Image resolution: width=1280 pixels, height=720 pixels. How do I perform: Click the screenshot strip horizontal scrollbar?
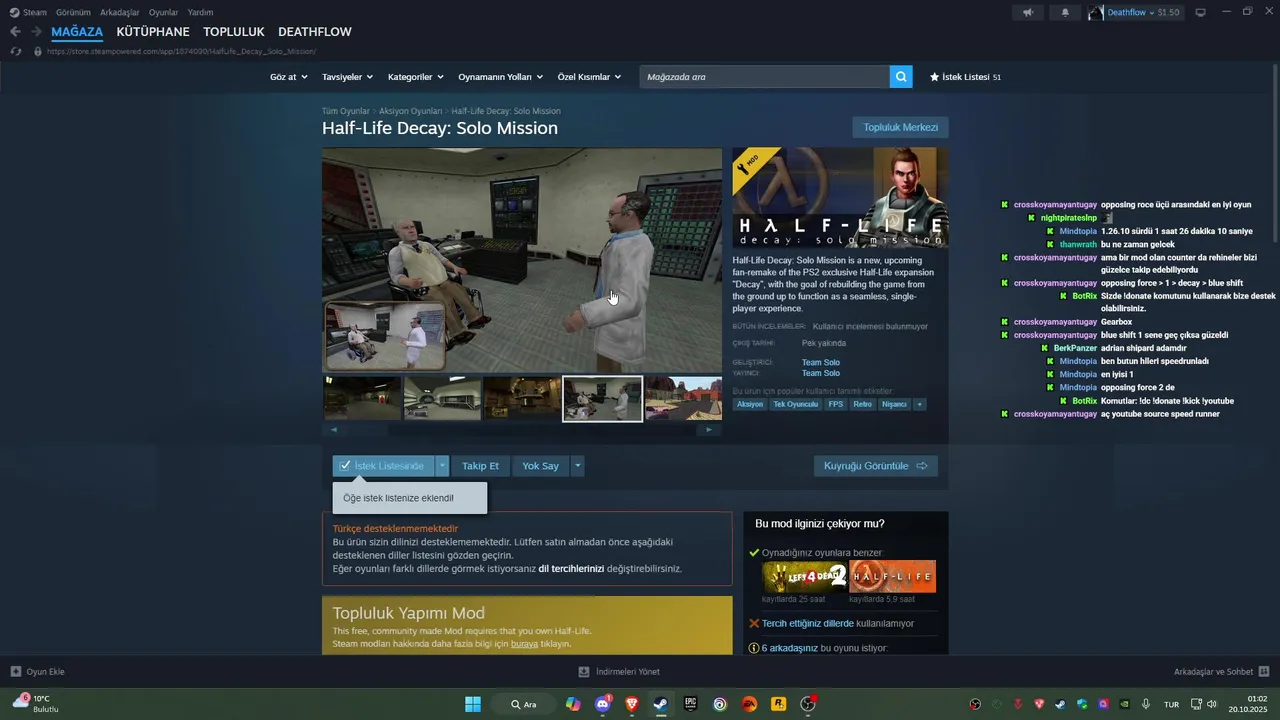(x=521, y=429)
